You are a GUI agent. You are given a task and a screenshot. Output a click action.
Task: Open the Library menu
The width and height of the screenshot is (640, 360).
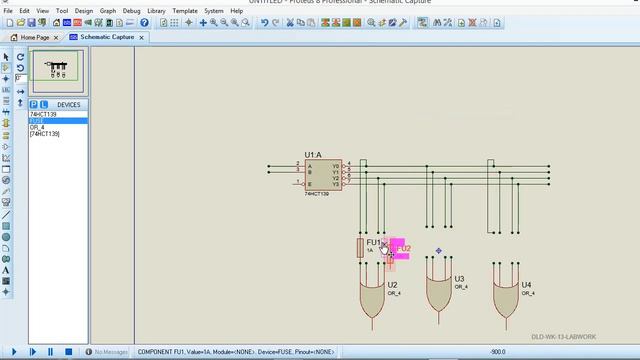click(156, 11)
